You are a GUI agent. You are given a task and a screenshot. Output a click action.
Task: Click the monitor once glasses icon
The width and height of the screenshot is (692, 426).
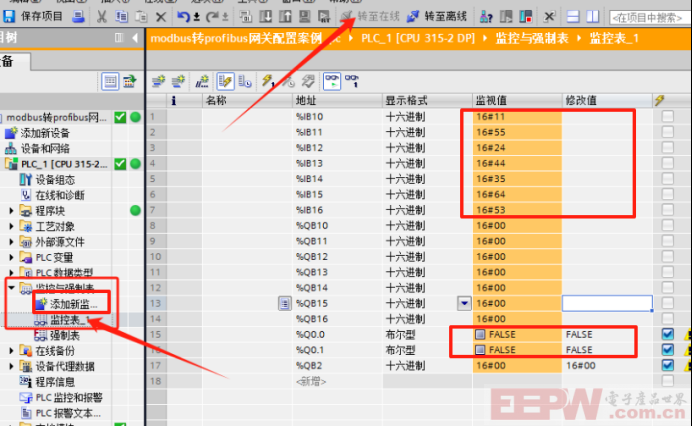352,81
